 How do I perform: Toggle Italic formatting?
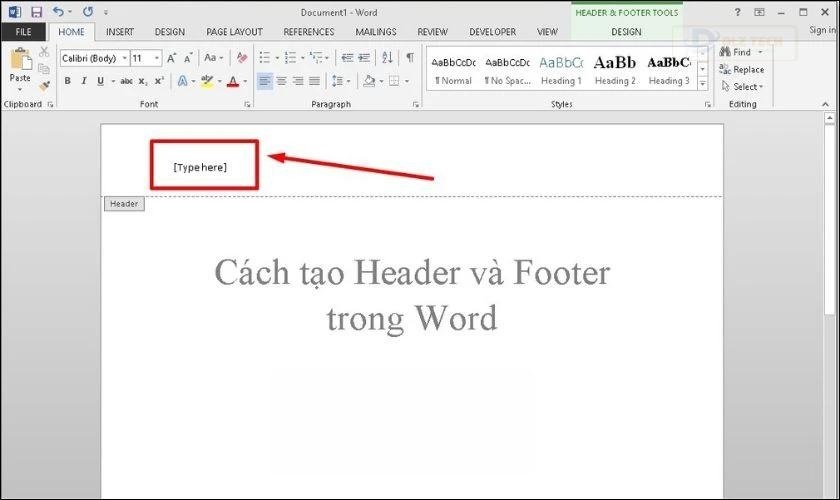[x=84, y=81]
